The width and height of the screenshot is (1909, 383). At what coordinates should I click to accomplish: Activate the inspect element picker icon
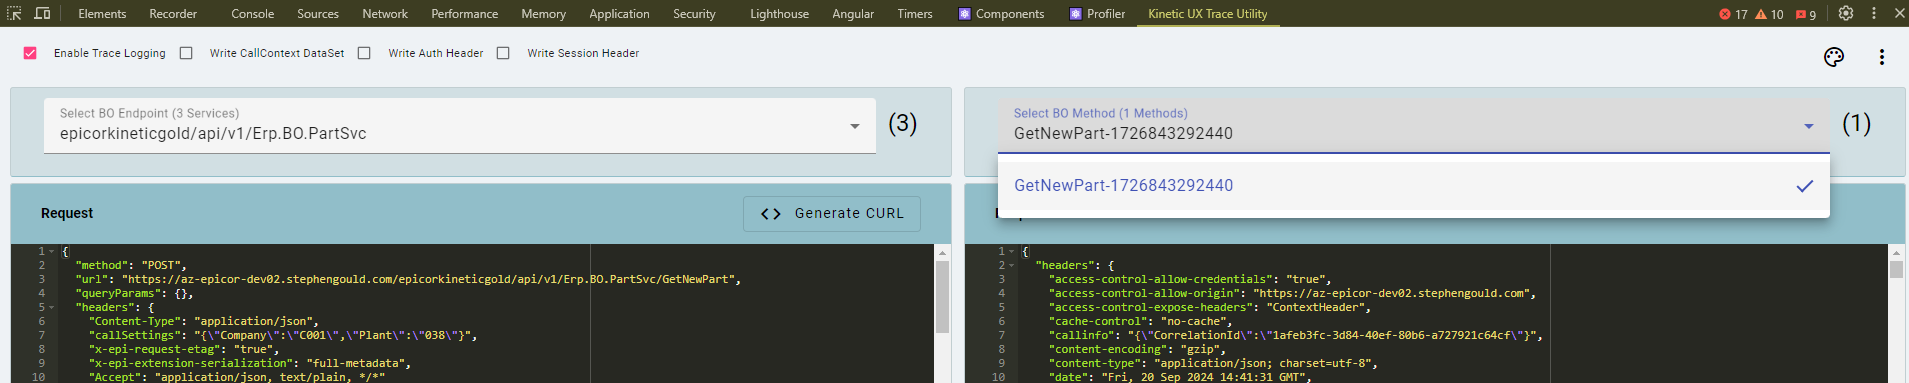pyautogui.click(x=14, y=13)
